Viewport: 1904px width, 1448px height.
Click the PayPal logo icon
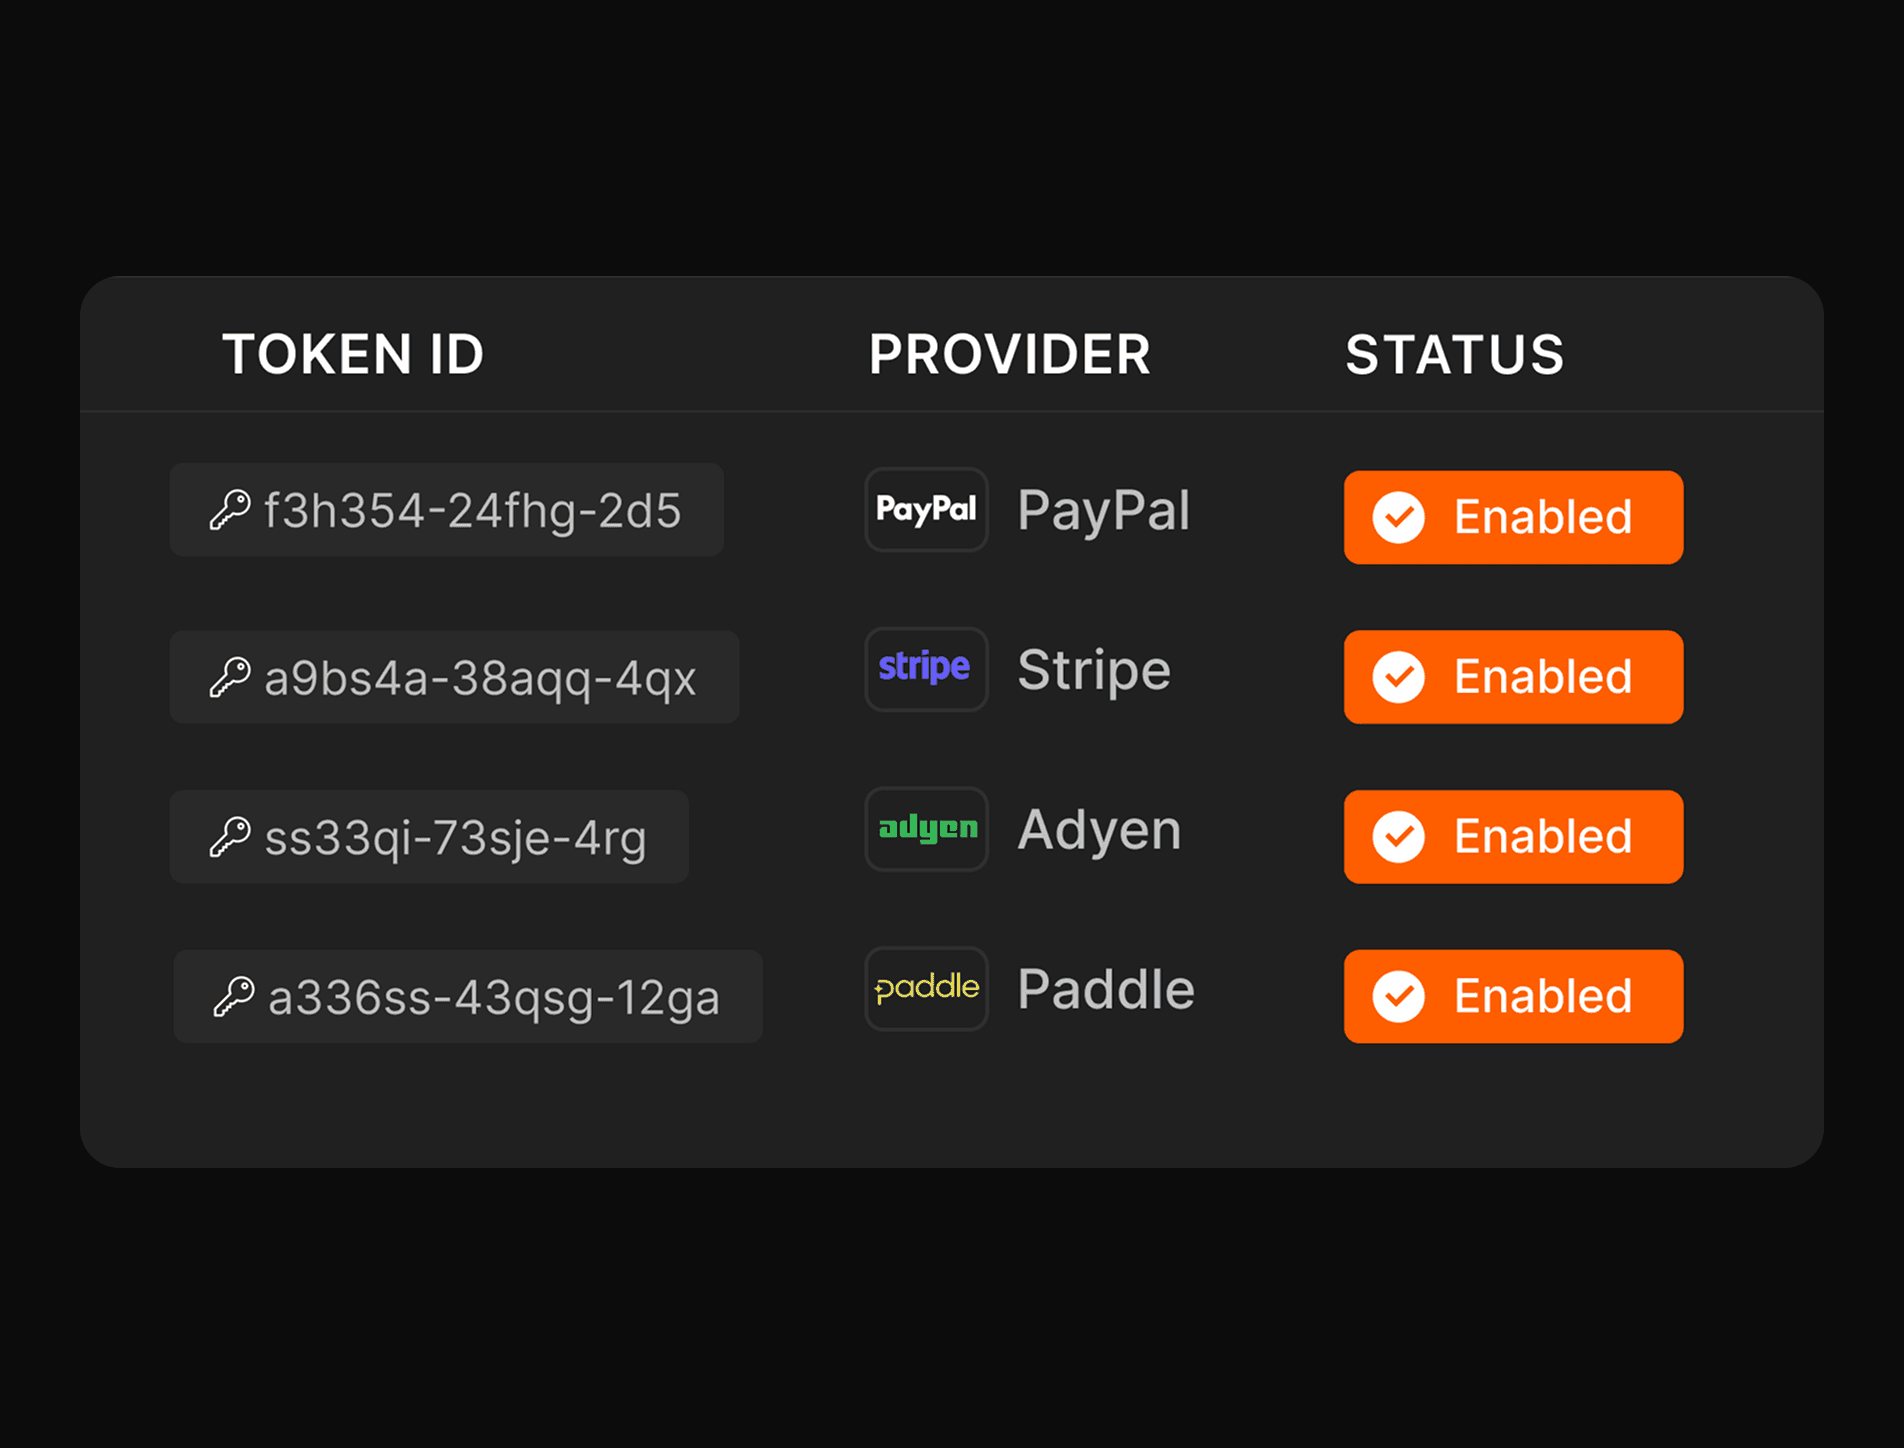click(x=926, y=509)
